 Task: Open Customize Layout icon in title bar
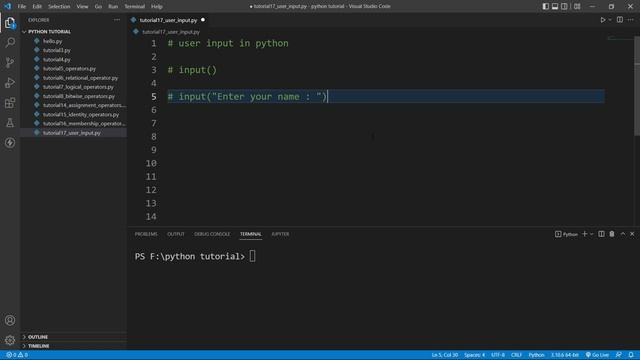point(577,7)
